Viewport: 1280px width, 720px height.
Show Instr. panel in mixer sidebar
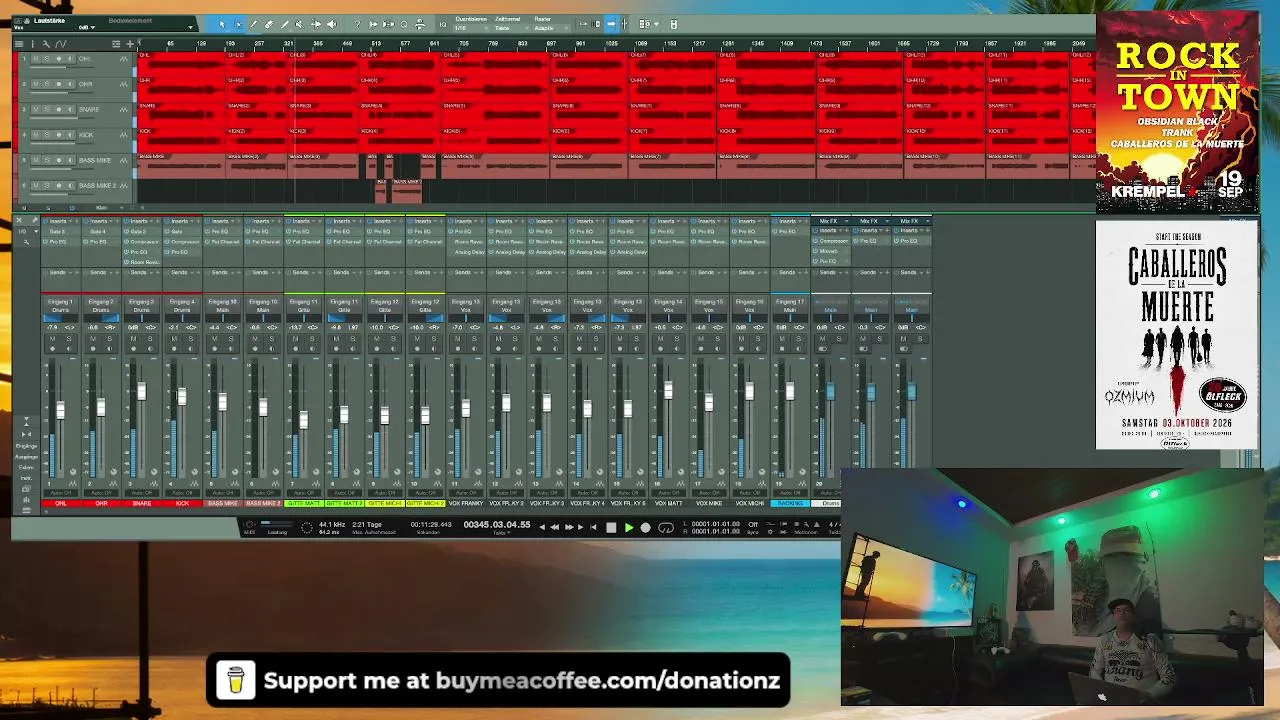pyautogui.click(x=26, y=478)
